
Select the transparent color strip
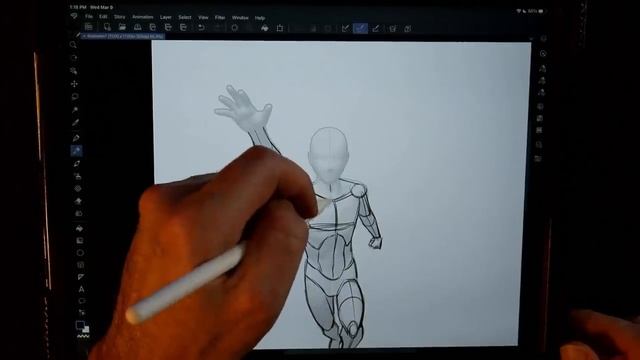(83, 337)
